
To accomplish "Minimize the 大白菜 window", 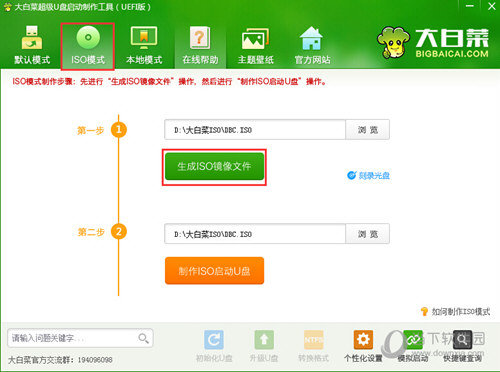I will pos(470,6).
